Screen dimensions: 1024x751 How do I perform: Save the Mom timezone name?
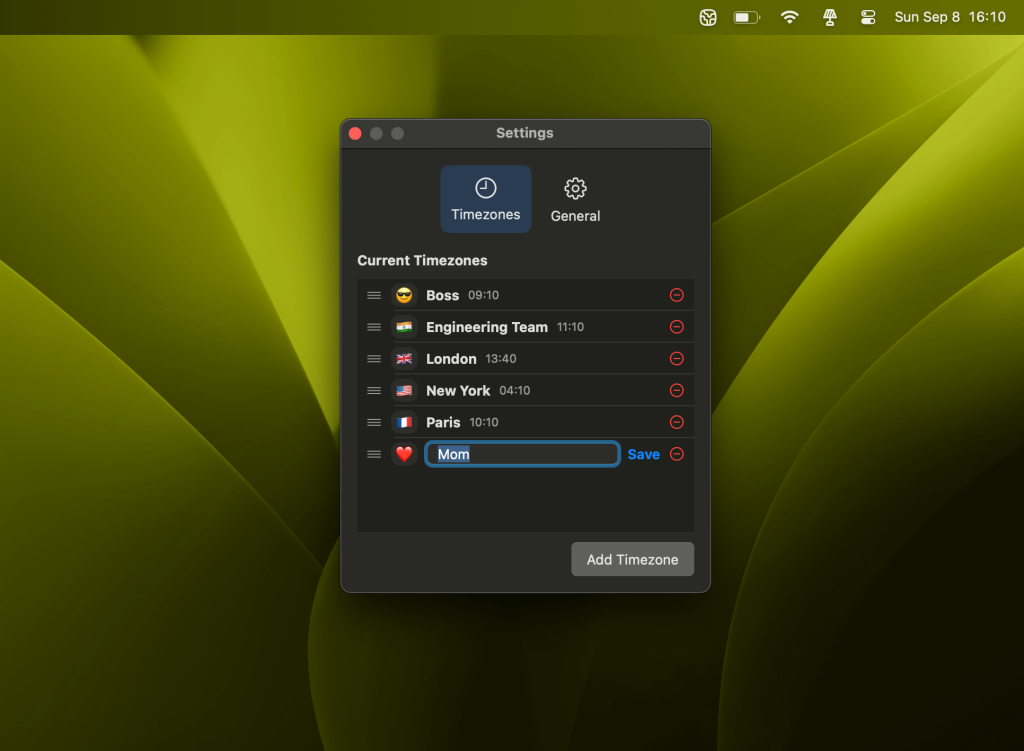pos(643,454)
